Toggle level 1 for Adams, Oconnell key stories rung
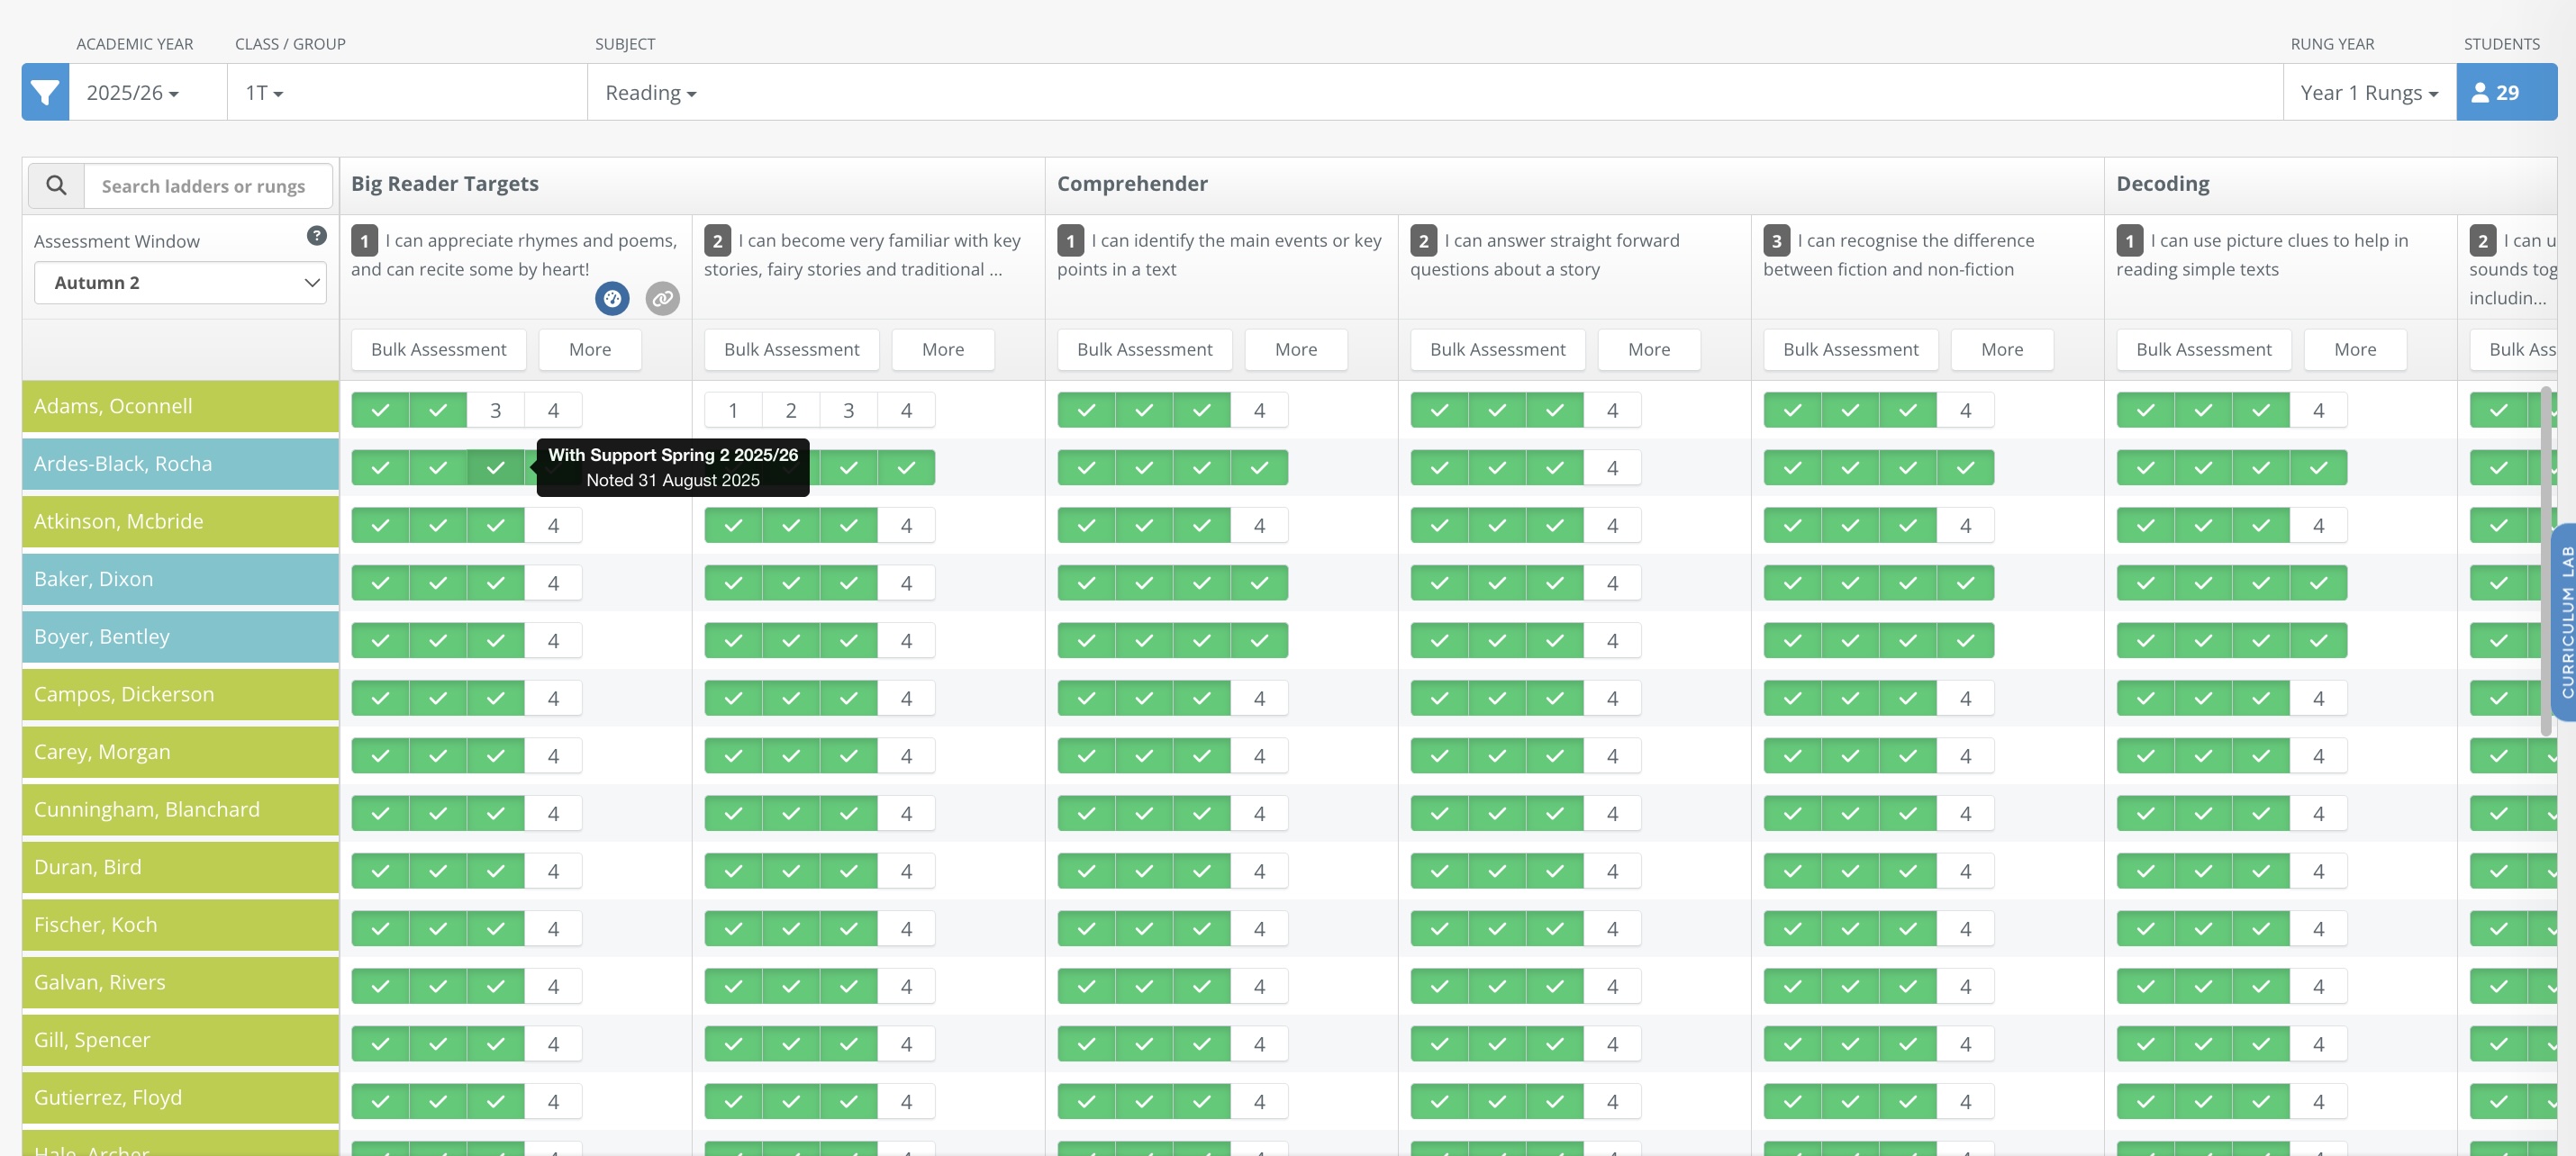The width and height of the screenshot is (2576, 1156). tap(733, 411)
